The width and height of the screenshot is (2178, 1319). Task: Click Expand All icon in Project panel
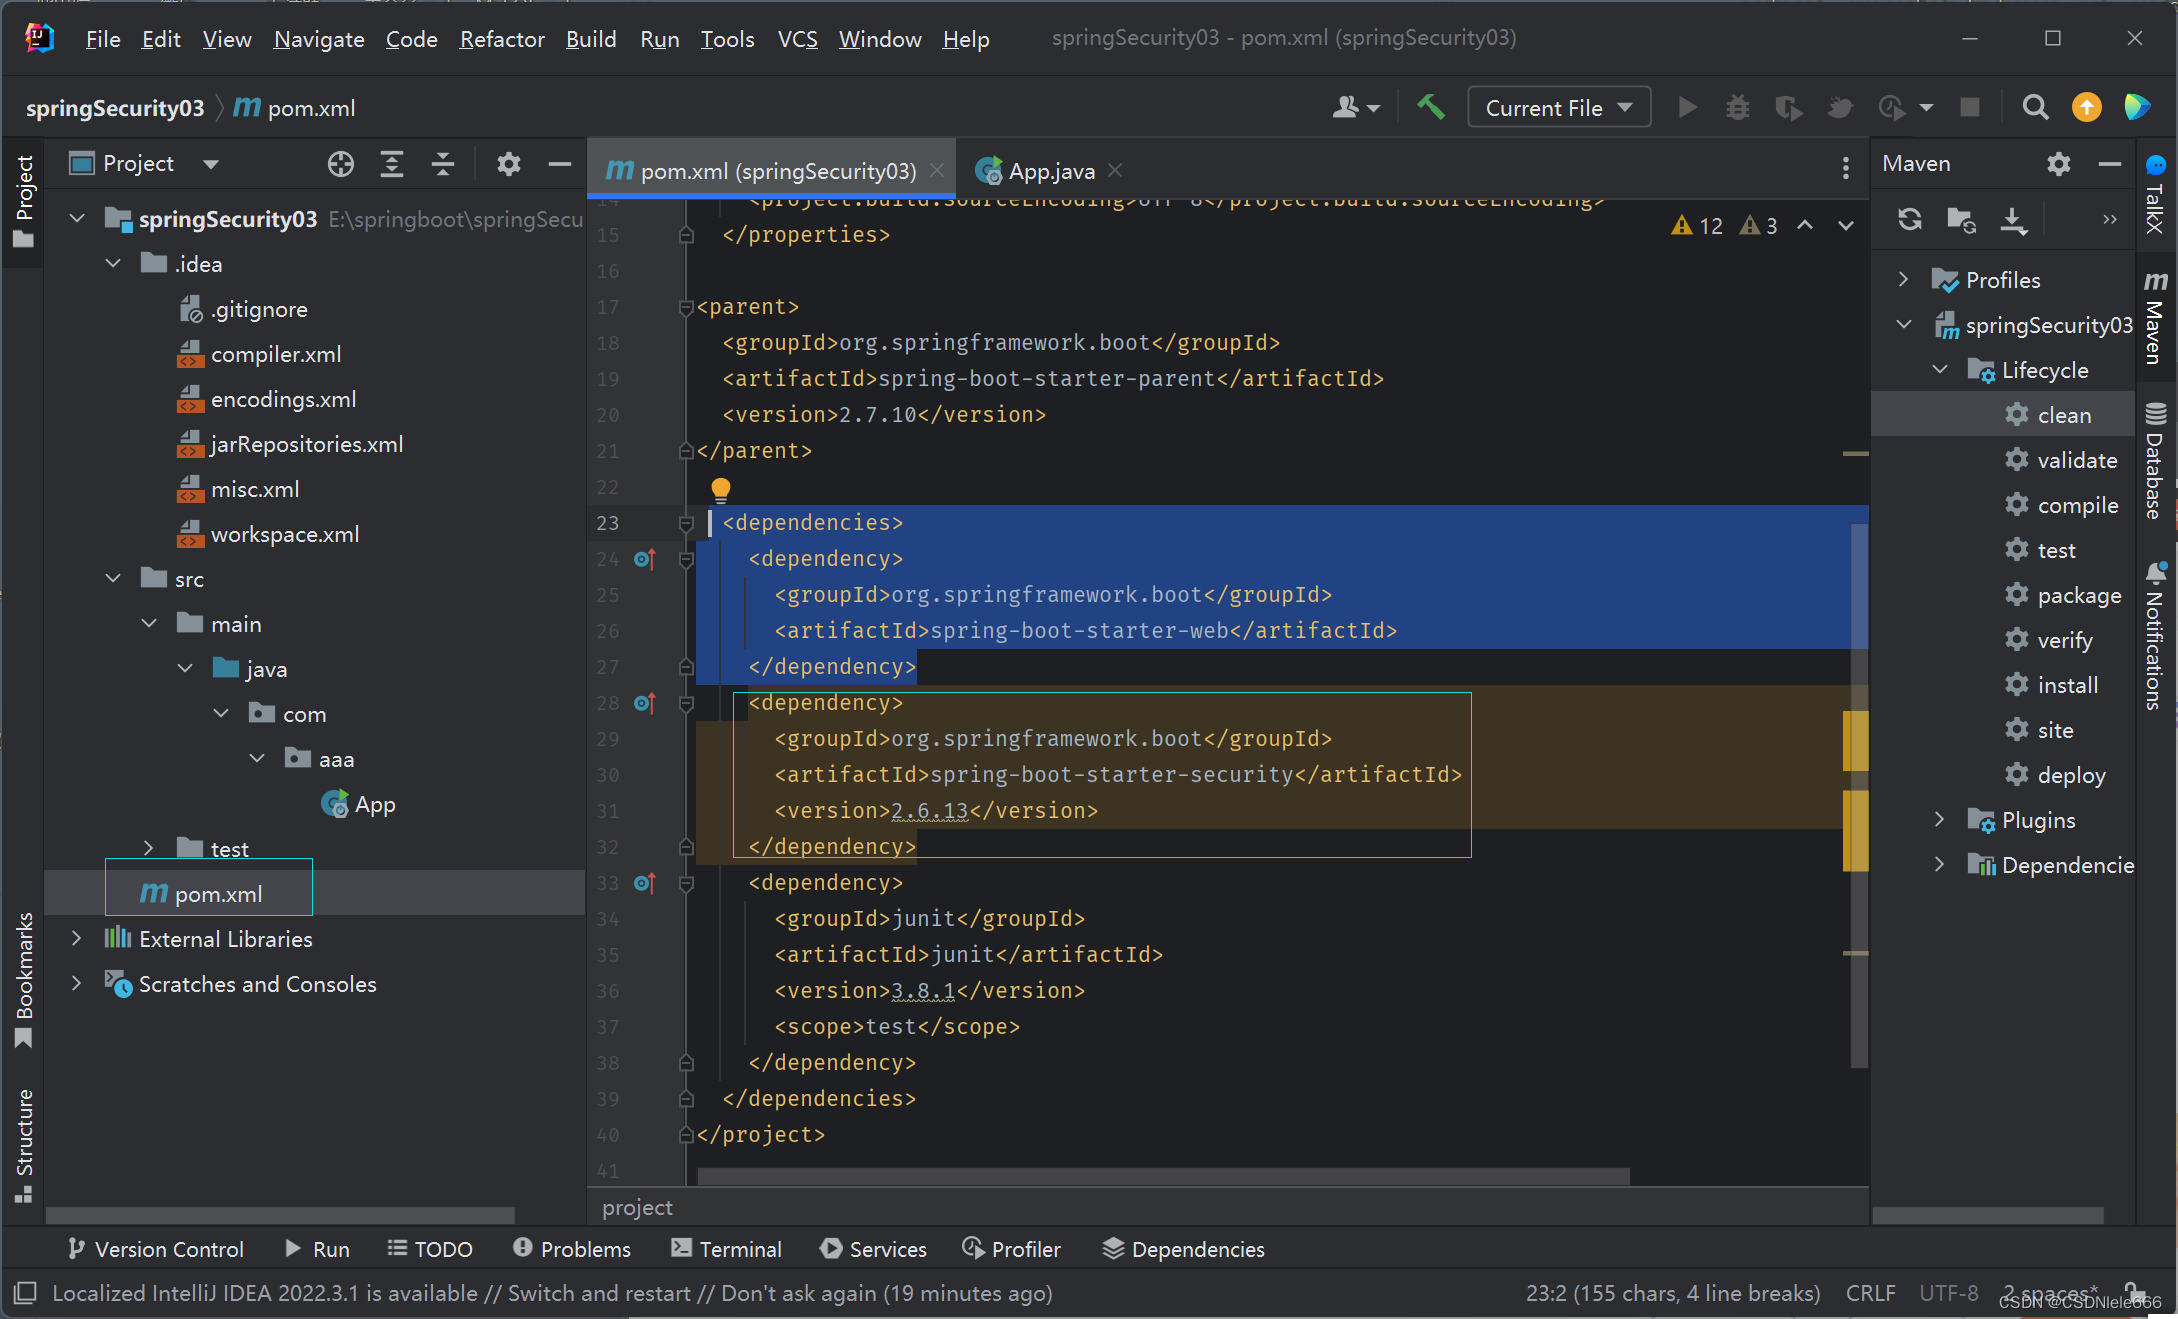click(392, 164)
